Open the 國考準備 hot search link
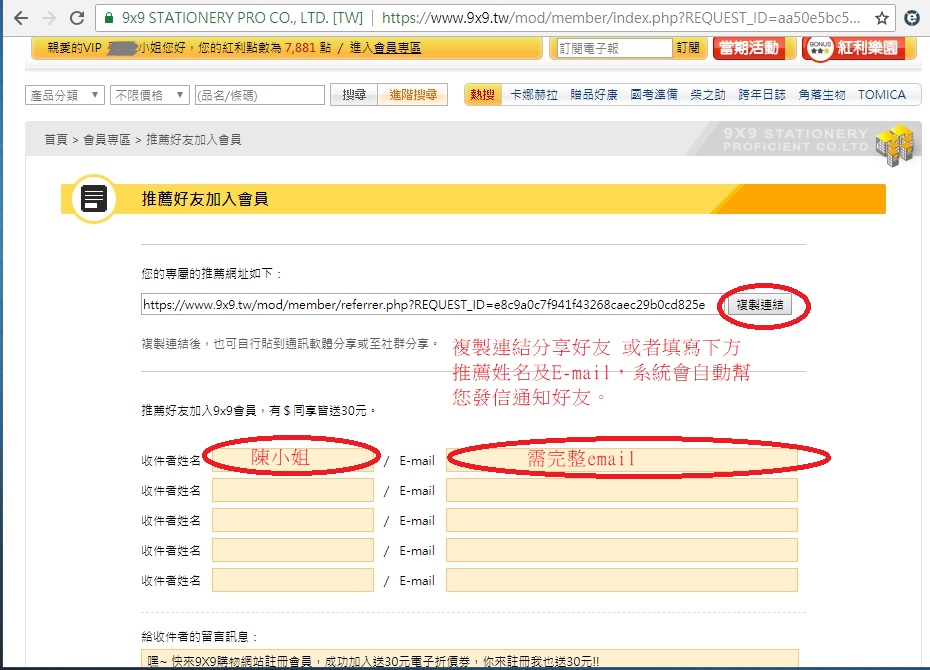 pyautogui.click(x=654, y=95)
